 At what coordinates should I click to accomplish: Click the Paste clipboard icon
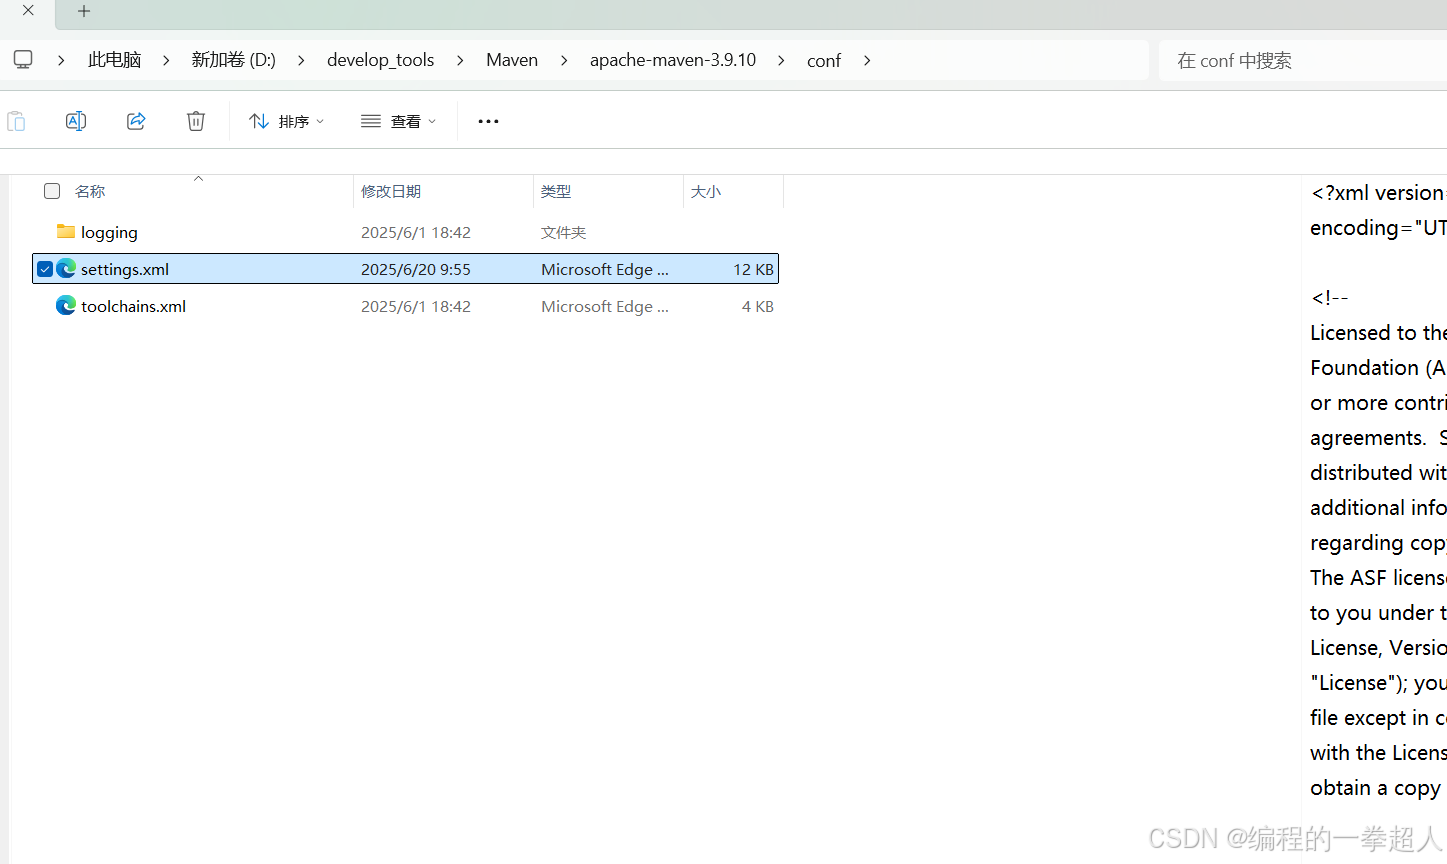[16, 121]
